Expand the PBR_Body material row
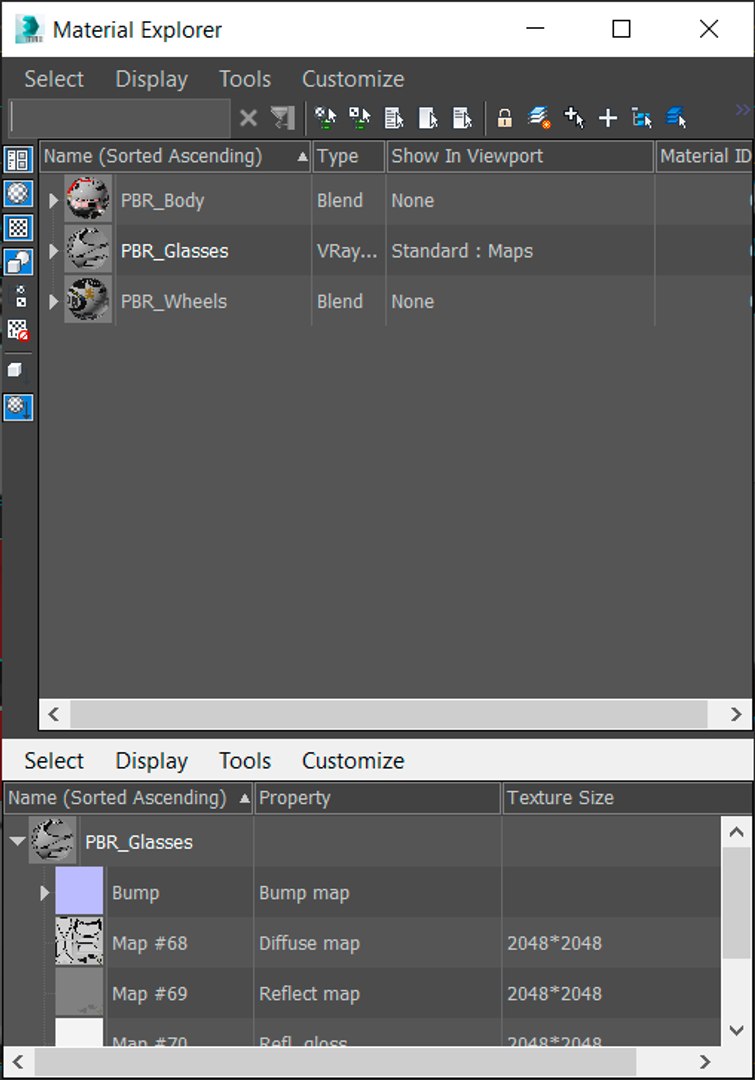 [53, 200]
